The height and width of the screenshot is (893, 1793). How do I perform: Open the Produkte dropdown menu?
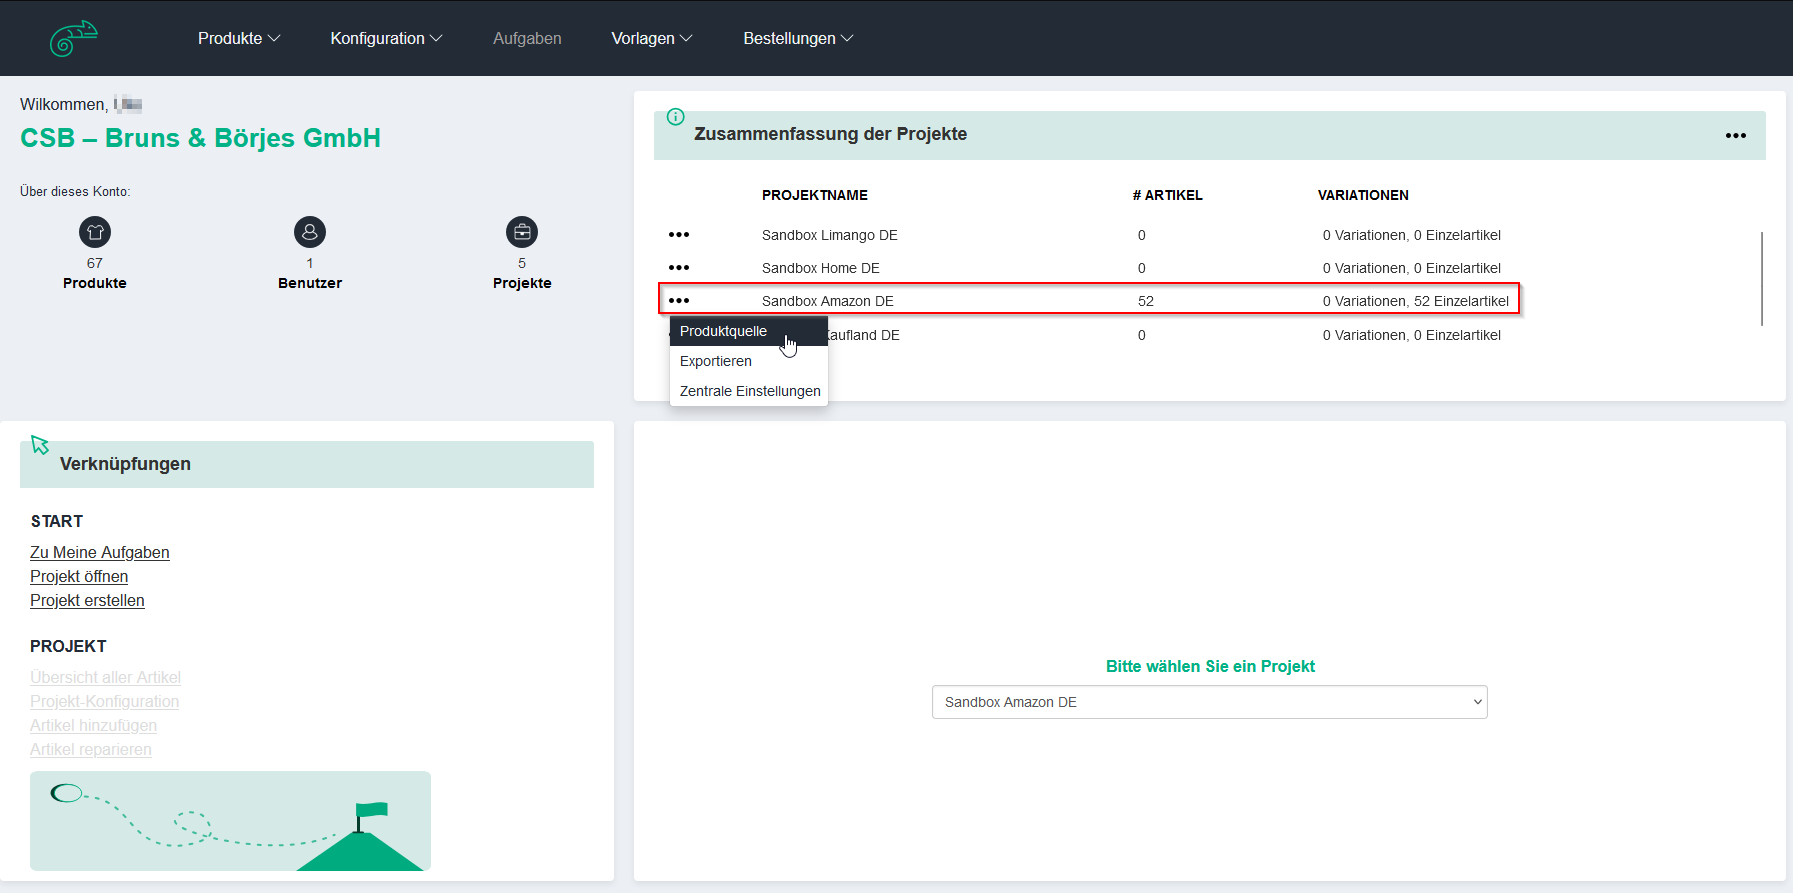(x=239, y=38)
